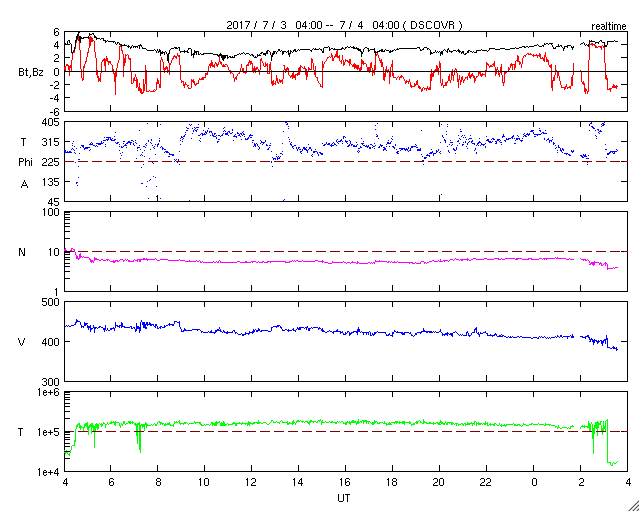Image resolution: width=640 pixels, height=512 pixels.
Task: Click the "500" tick on the speed panel
Action: point(52,303)
